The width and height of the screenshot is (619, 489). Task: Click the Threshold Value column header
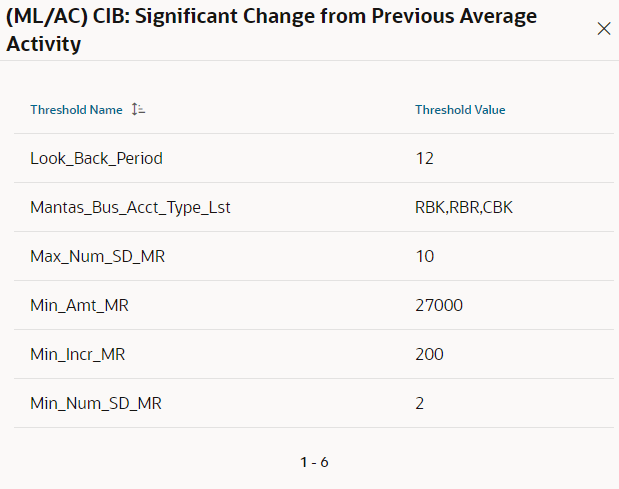[460, 110]
